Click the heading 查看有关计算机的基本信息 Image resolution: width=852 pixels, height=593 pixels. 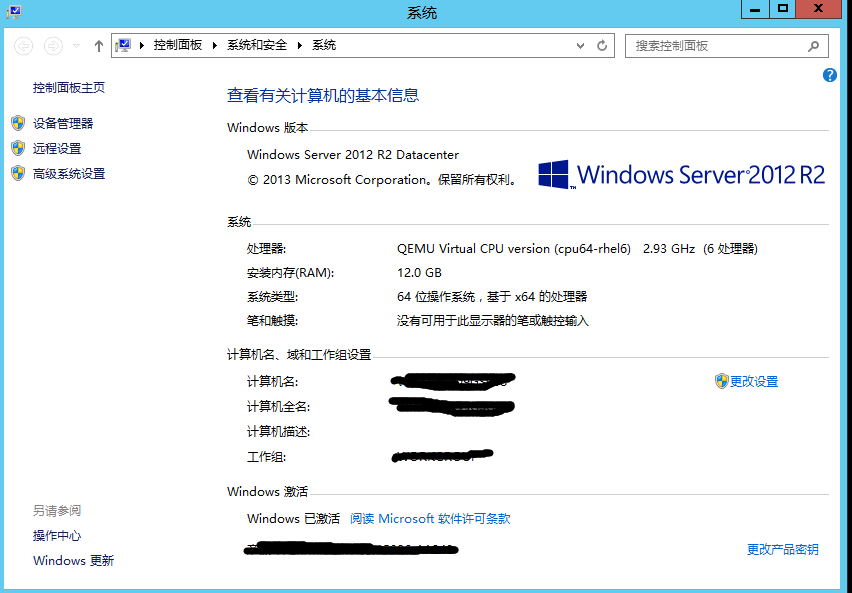(x=323, y=96)
